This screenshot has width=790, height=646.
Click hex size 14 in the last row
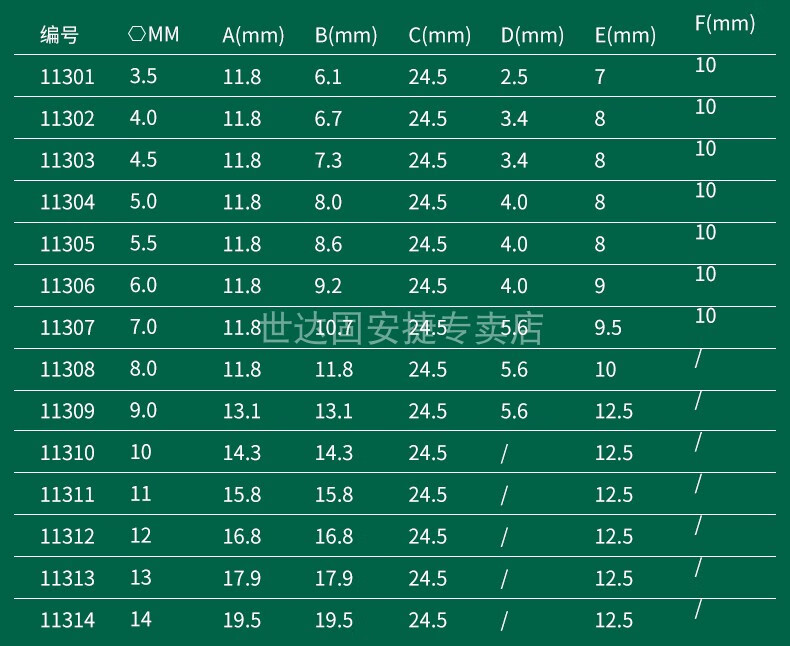[x=141, y=619]
